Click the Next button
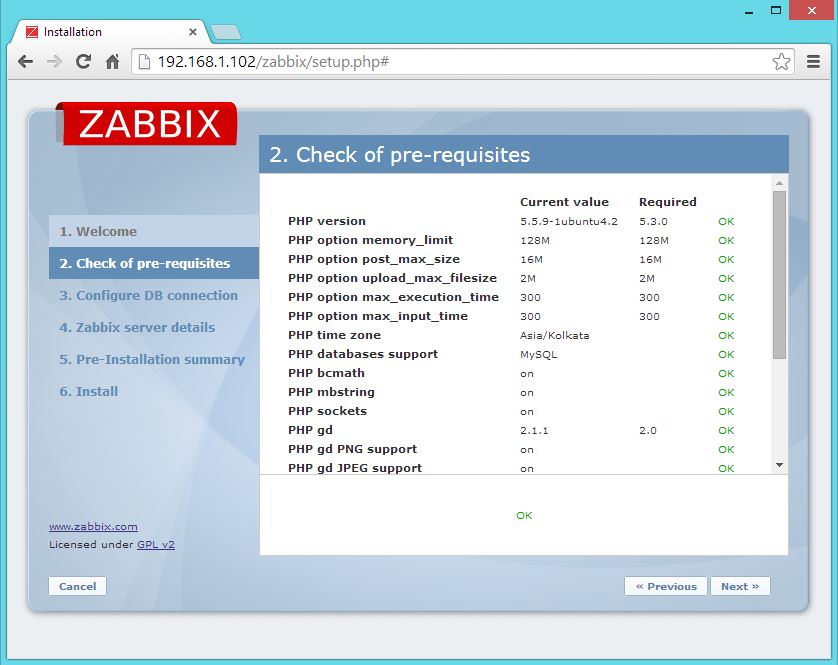This screenshot has height=665, width=838. 740,586
